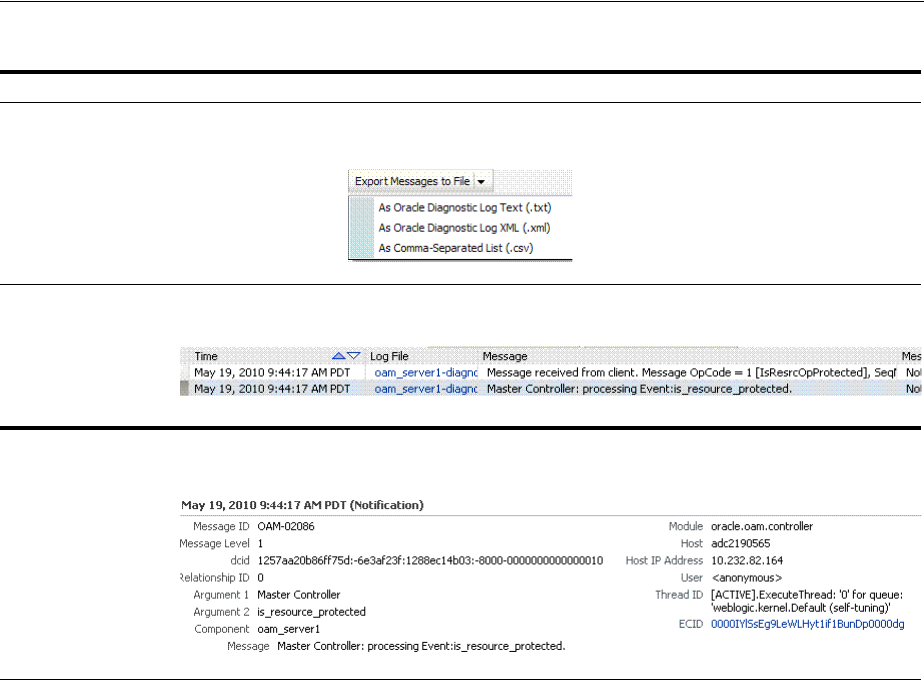Click the Message column header
This screenshot has height=680, width=924.
[504, 356]
